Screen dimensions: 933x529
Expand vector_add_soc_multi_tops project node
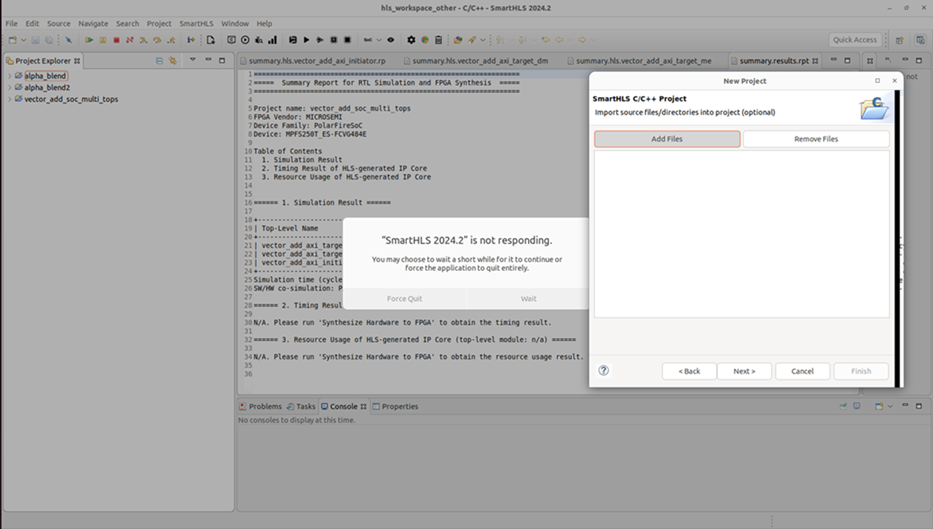(x=9, y=100)
